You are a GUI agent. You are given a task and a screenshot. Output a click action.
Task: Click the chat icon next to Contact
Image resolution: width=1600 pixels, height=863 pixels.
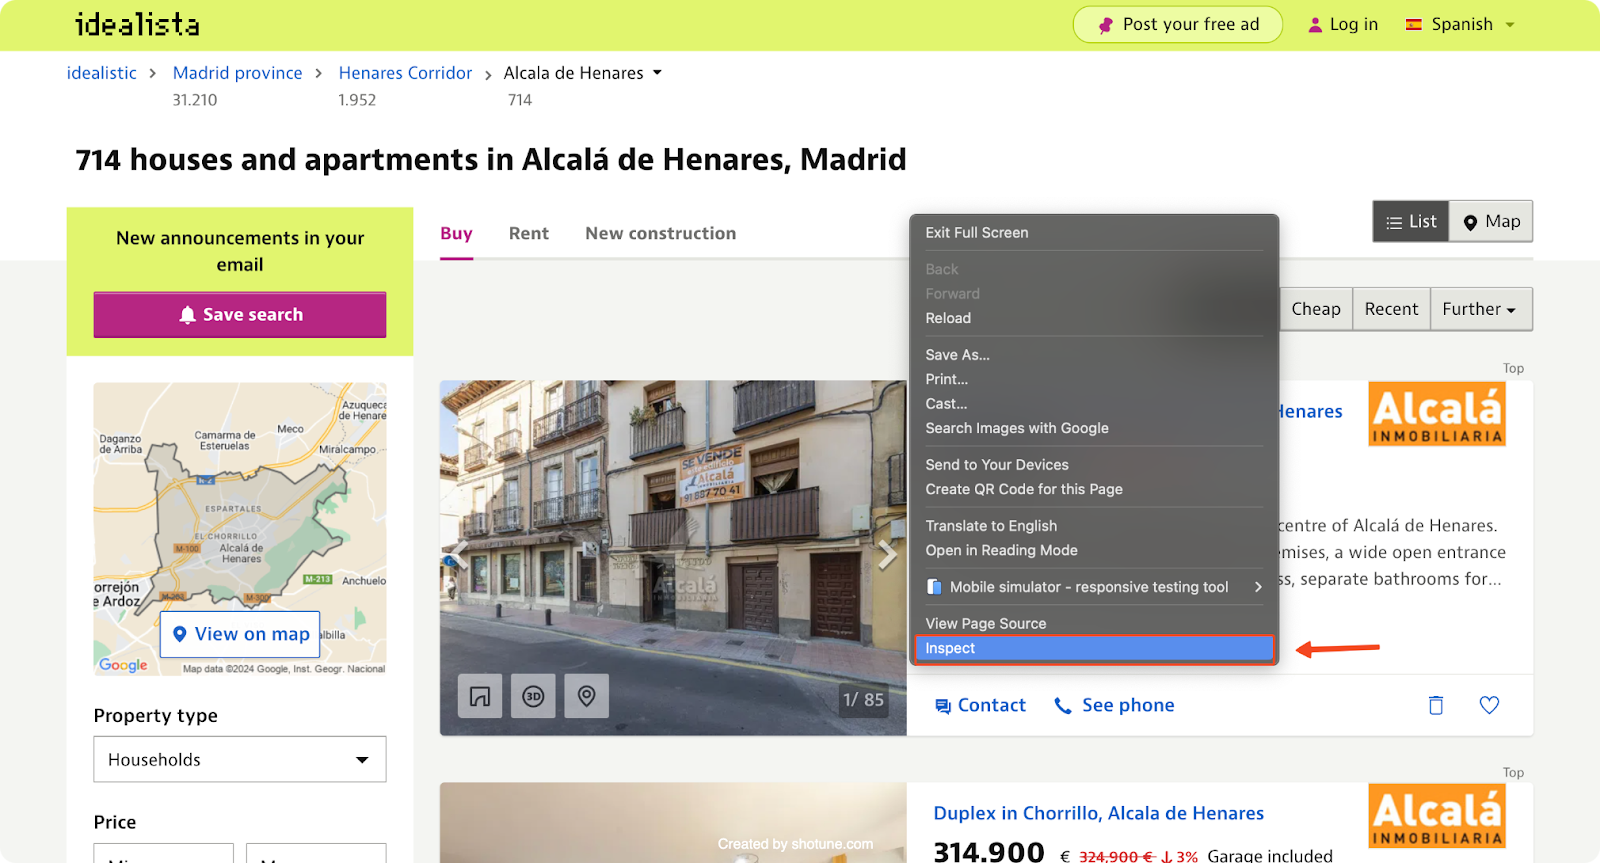tap(943, 706)
